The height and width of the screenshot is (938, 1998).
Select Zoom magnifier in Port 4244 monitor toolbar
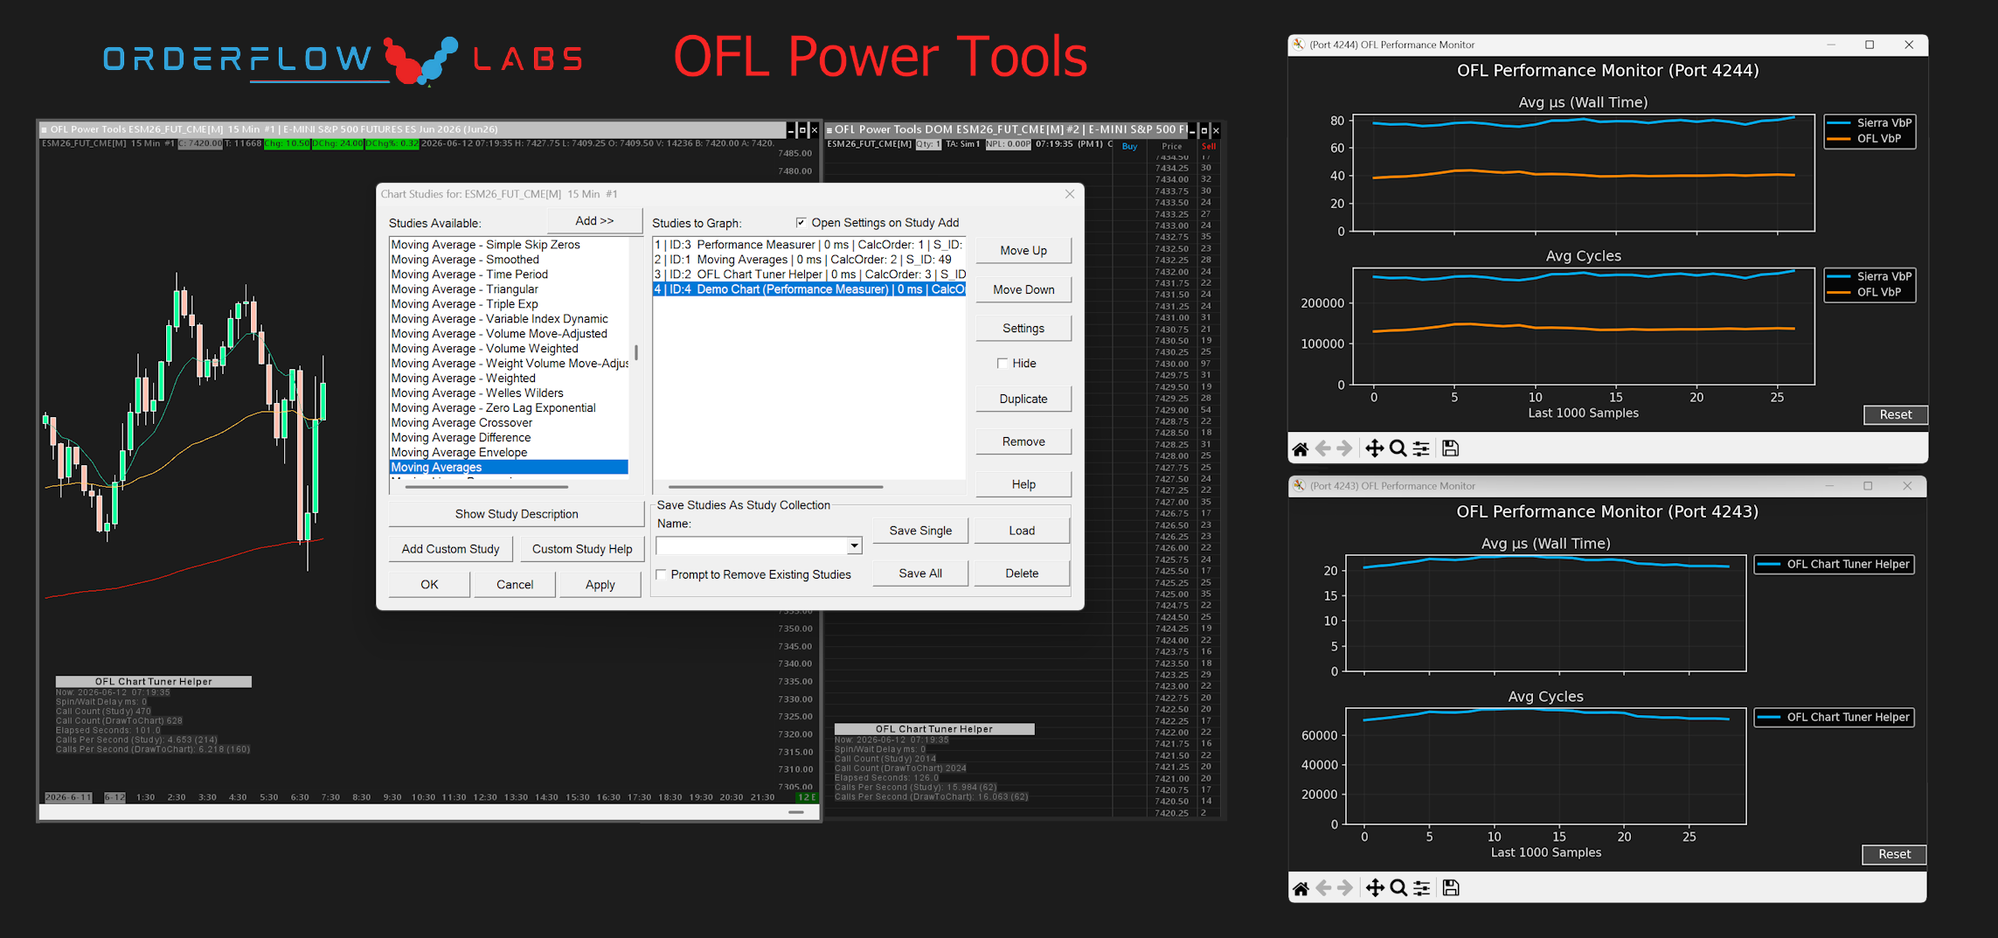tap(1398, 449)
